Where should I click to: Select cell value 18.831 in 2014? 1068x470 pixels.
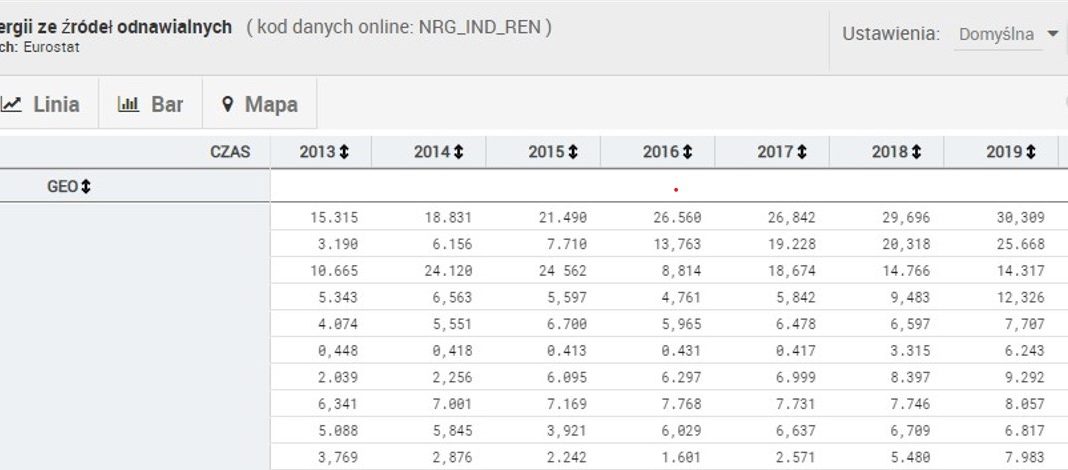pos(448,217)
